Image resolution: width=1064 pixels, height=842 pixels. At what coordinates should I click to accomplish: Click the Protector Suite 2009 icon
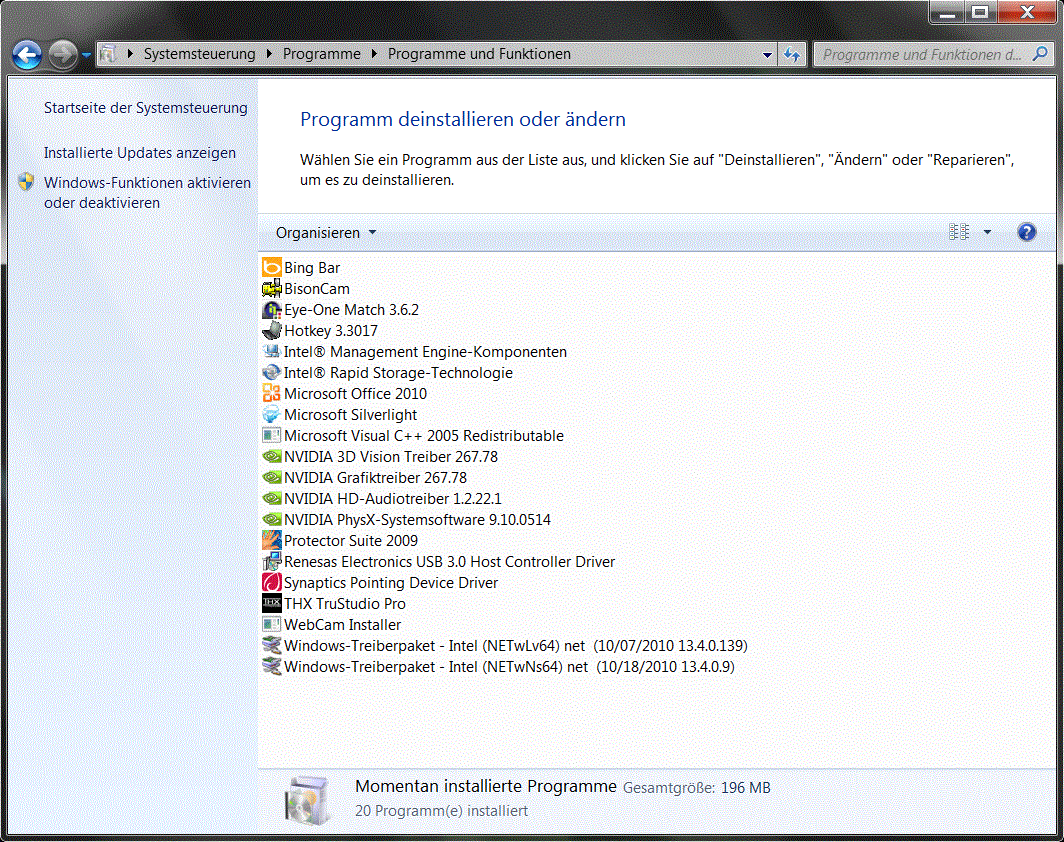[271, 541]
